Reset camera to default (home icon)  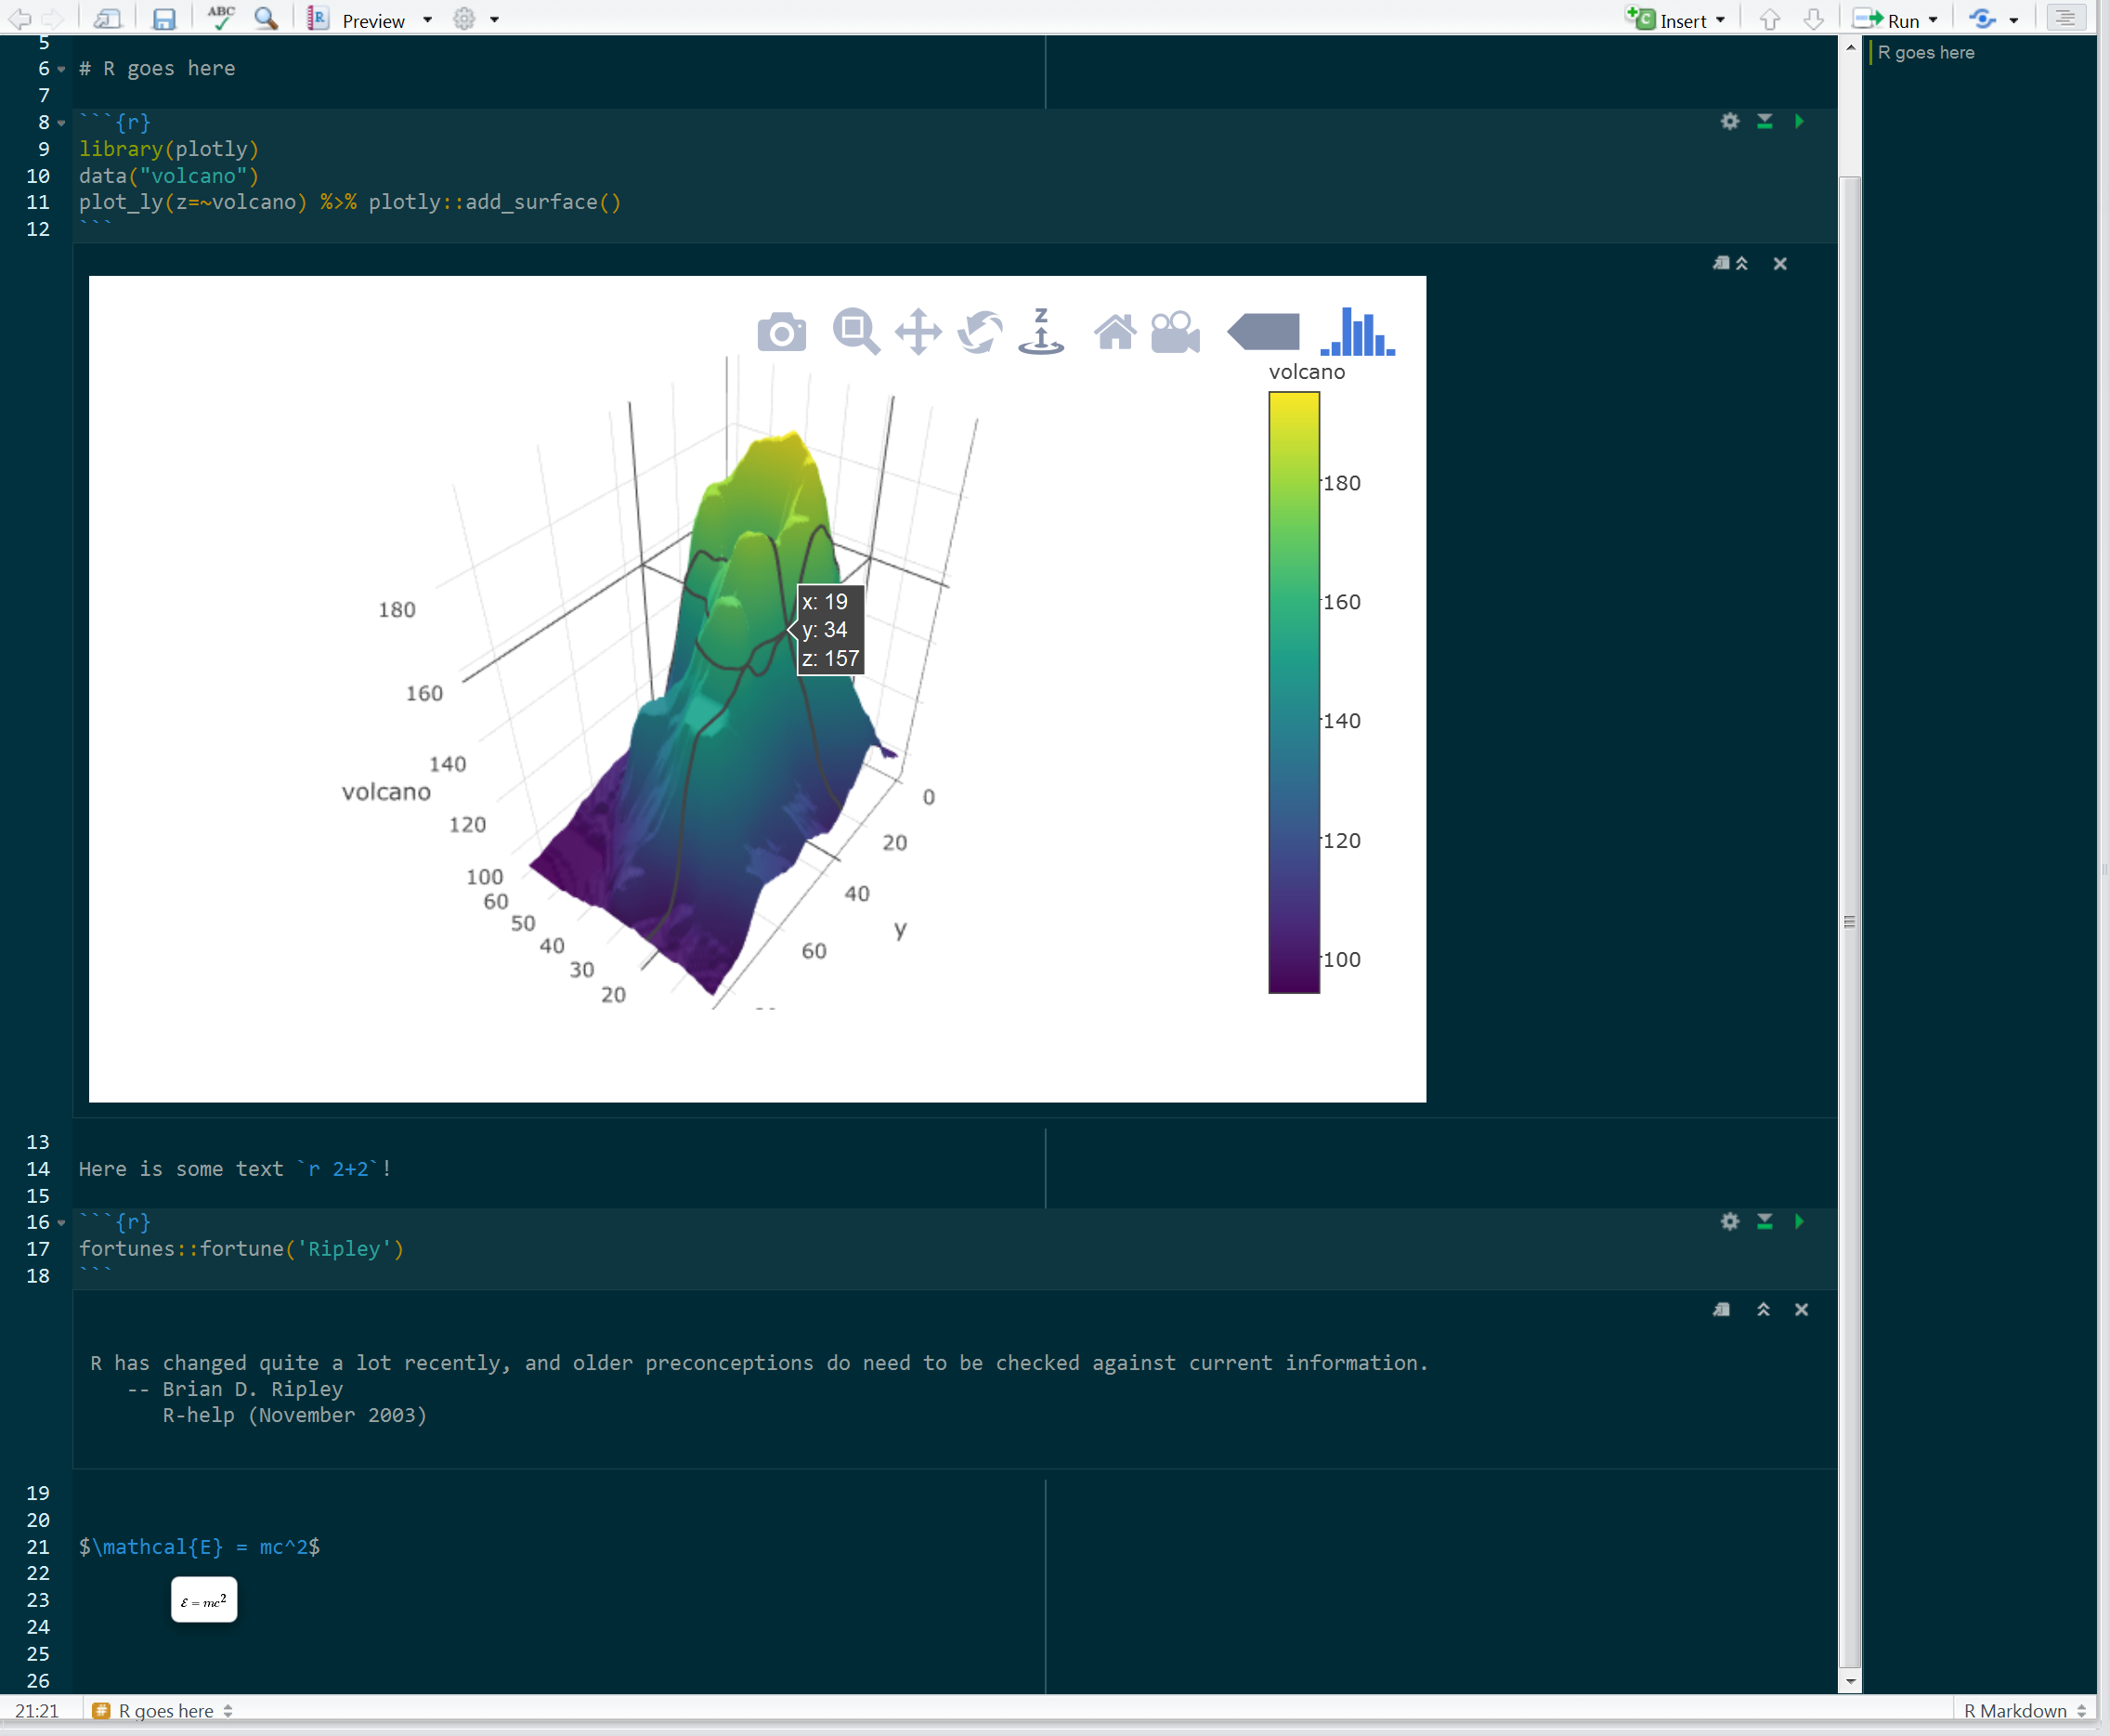1115,332
